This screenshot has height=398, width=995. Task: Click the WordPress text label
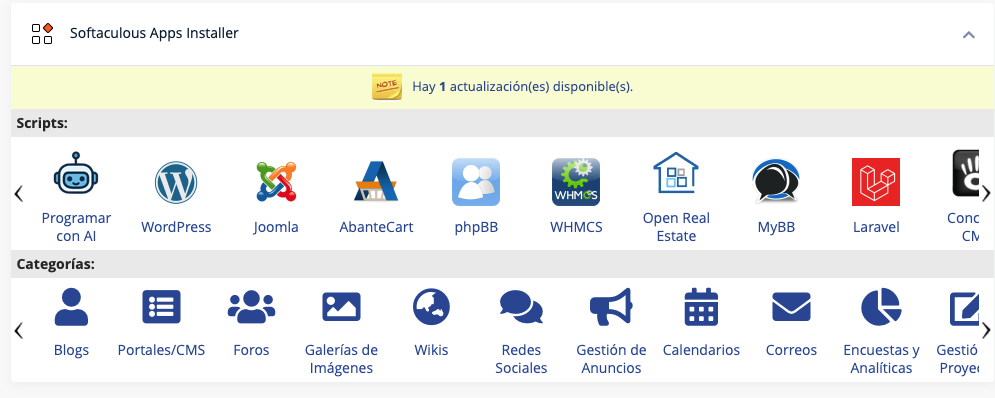(x=176, y=227)
